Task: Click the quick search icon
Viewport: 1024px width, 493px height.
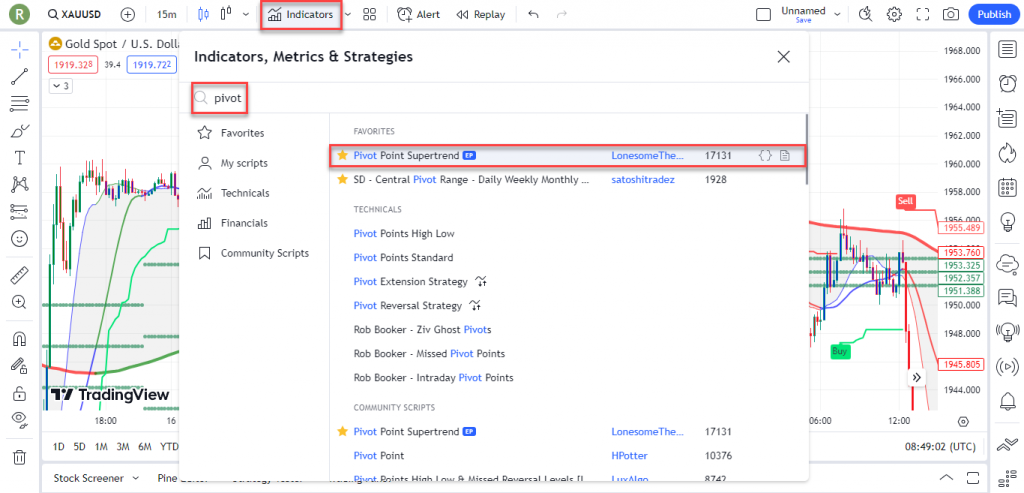Action: point(865,14)
